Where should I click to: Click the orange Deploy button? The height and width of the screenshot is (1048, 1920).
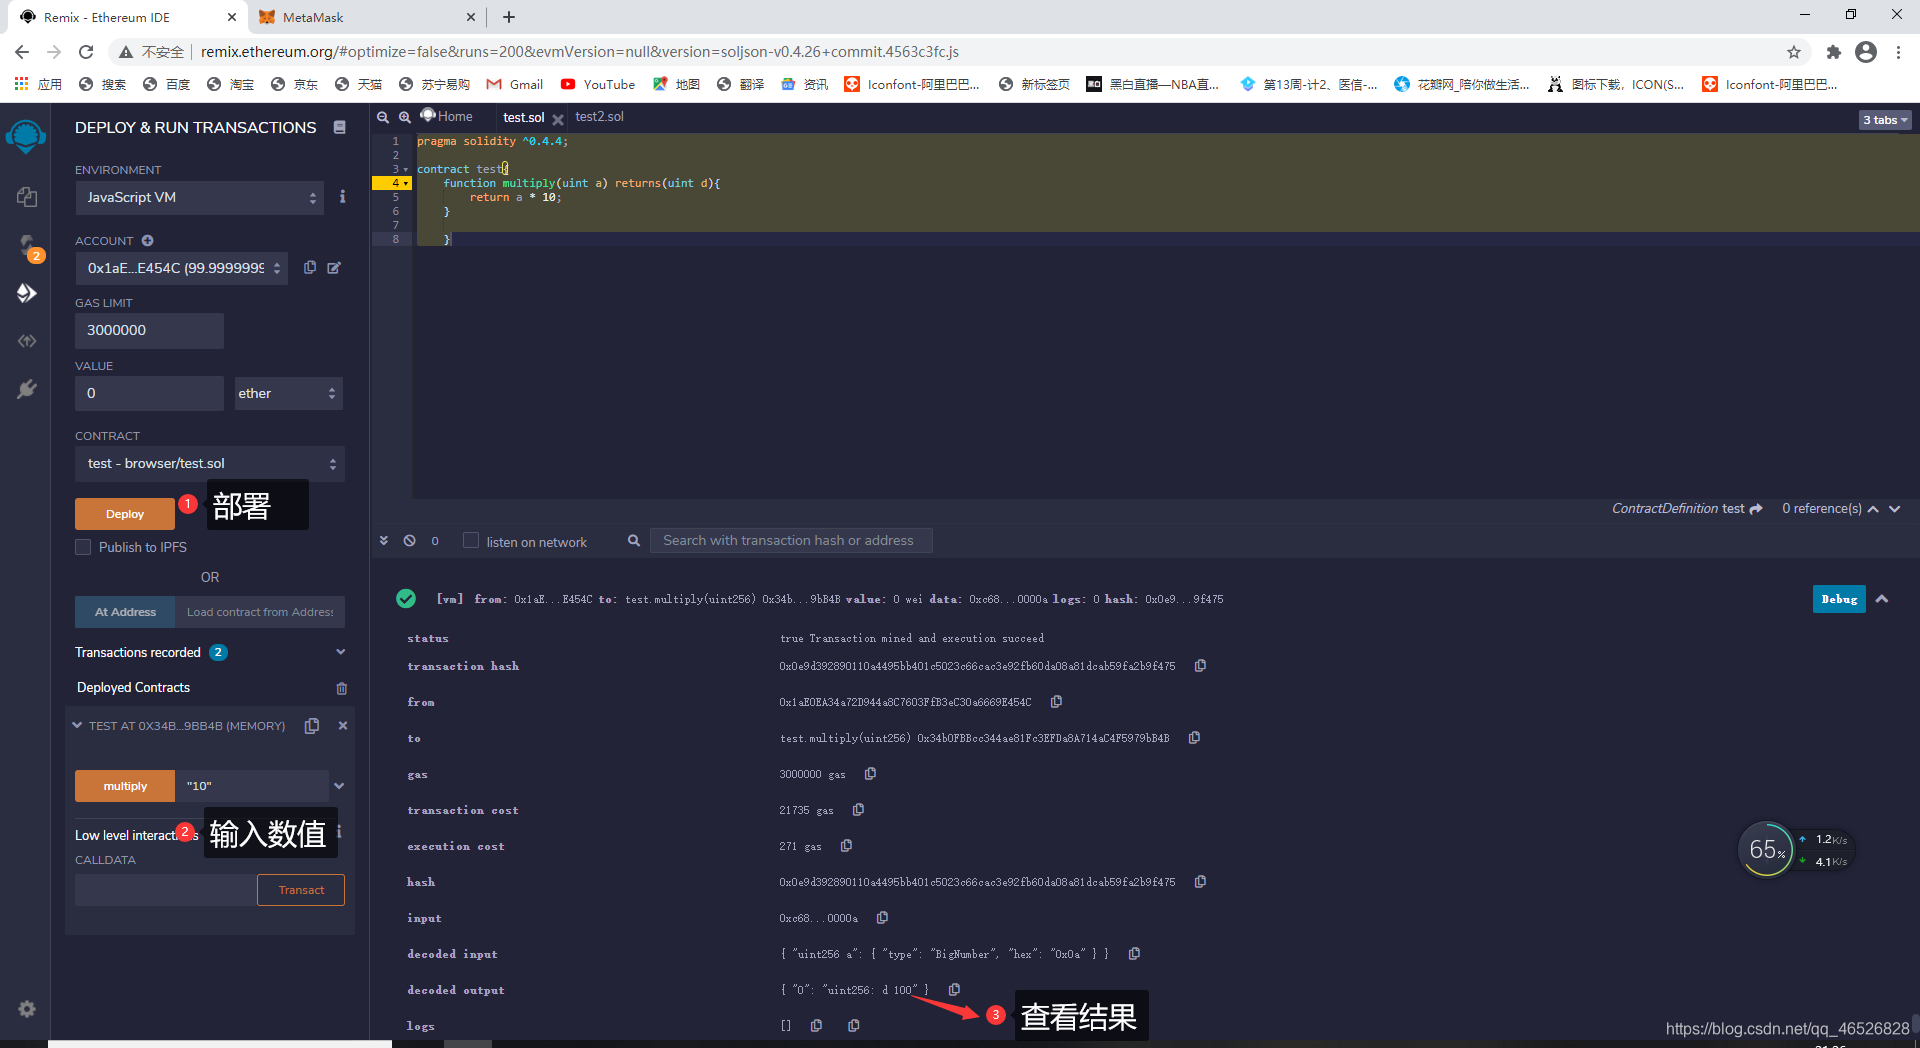125,514
